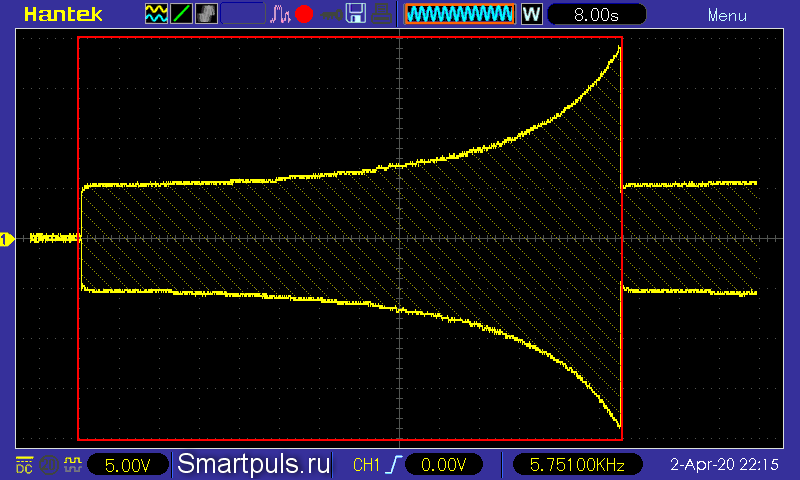Screen dimensions: 800x480
Task: Save waveform with the floppy disk icon
Action: point(356,14)
